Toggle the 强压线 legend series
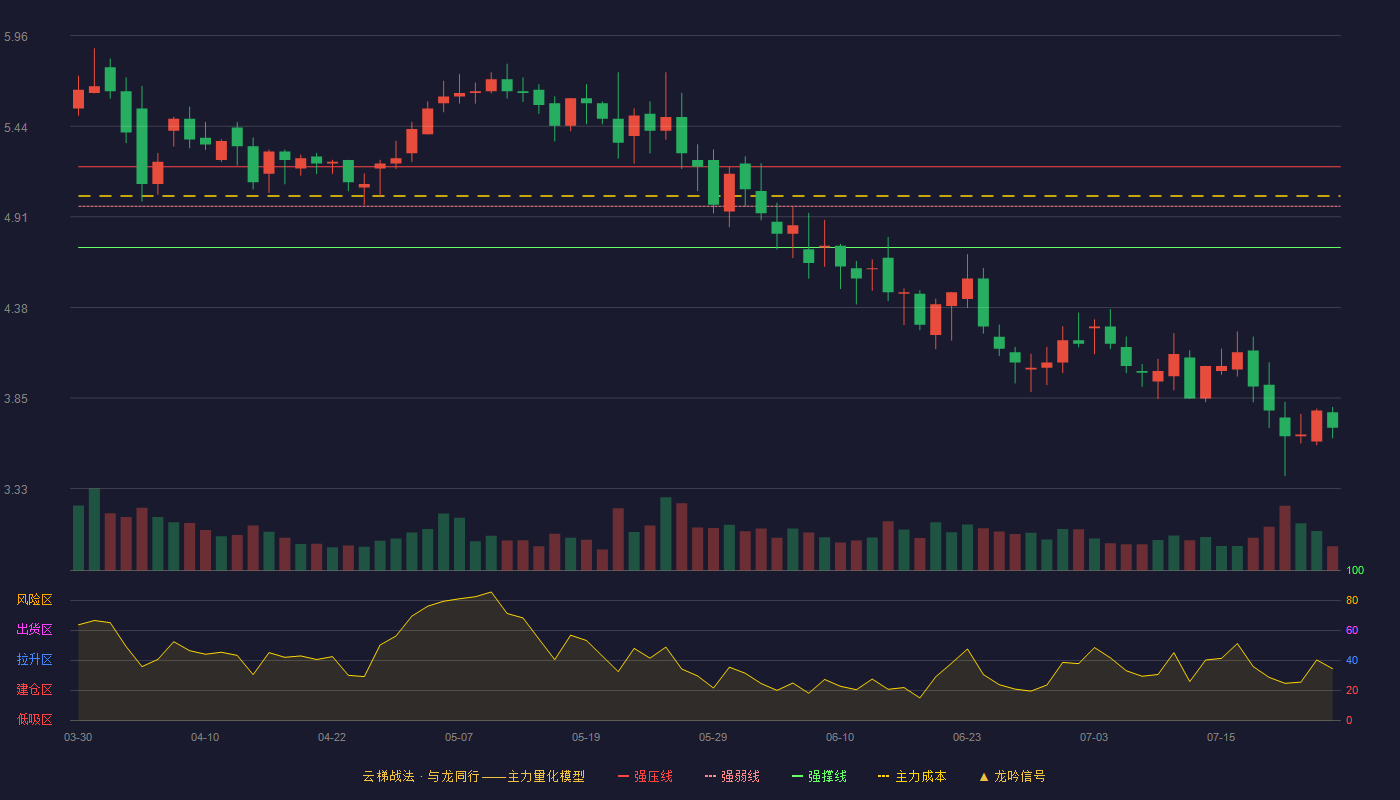The image size is (1400, 800). click(x=645, y=776)
